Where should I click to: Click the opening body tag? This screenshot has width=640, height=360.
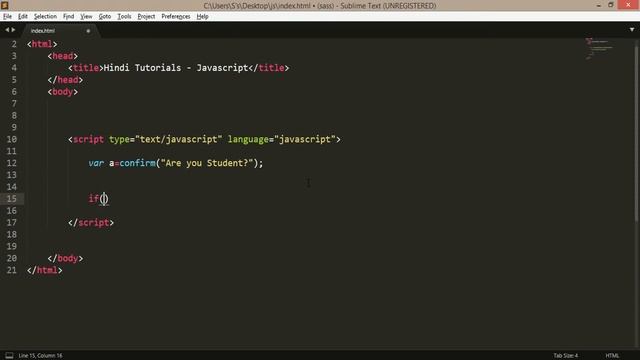[62, 91]
